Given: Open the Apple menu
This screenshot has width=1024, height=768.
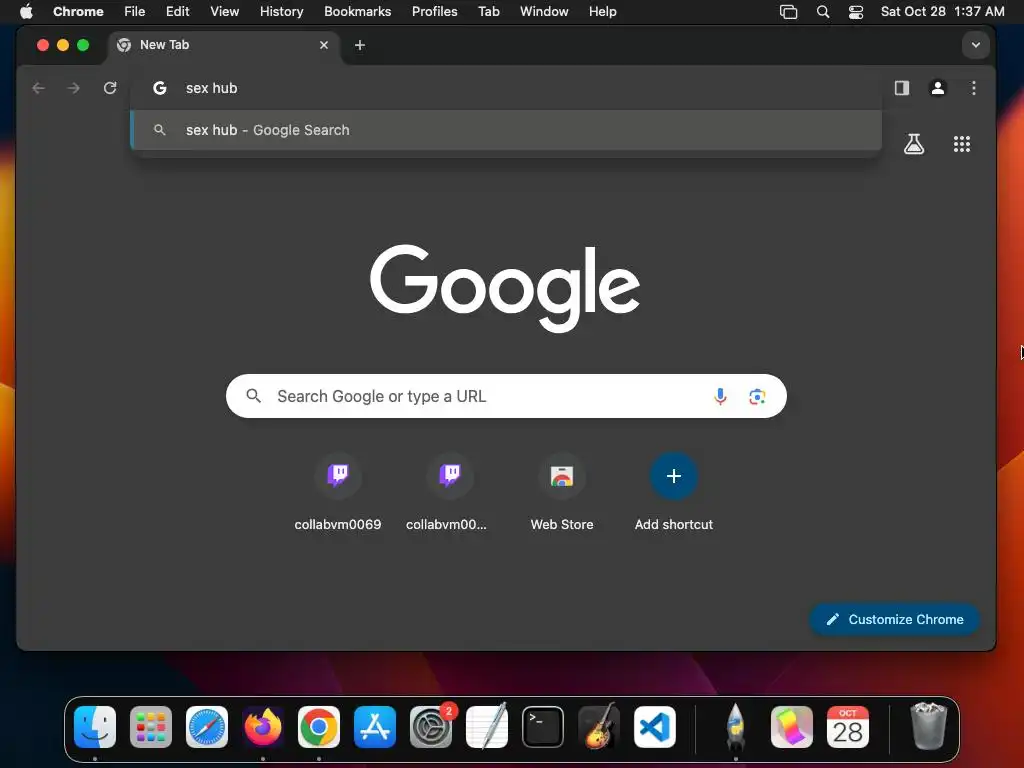Looking at the screenshot, I should pyautogui.click(x=26, y=11).
